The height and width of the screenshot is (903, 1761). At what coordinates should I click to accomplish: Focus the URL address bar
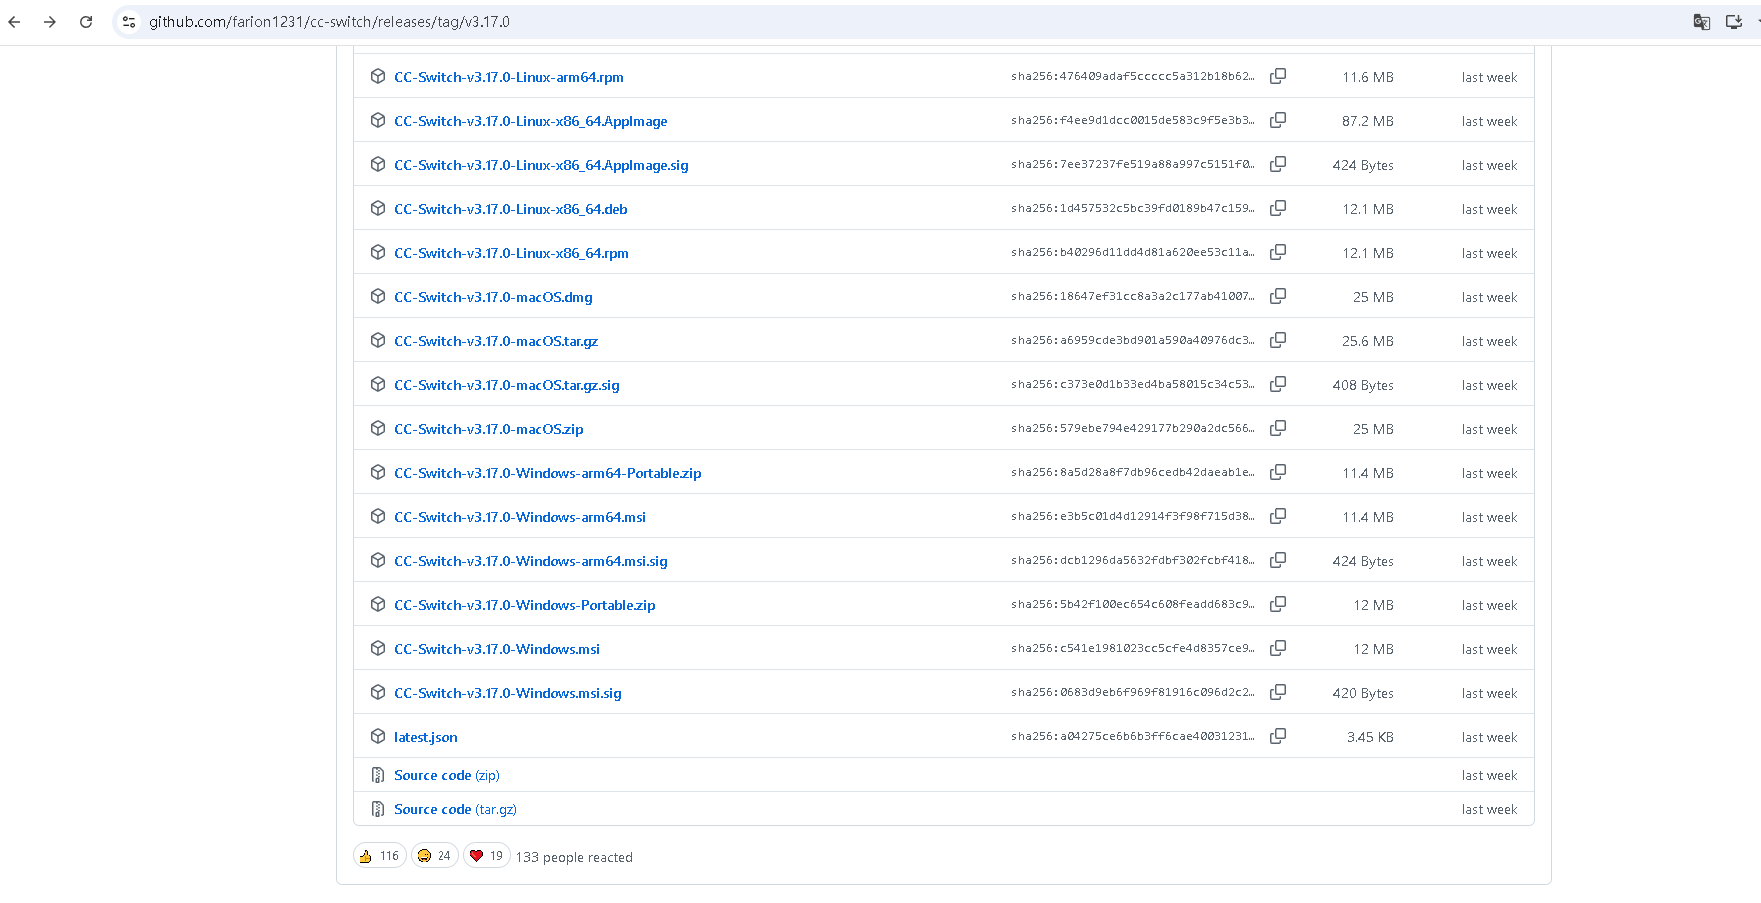pyautogui.click(x=900, y=22)
